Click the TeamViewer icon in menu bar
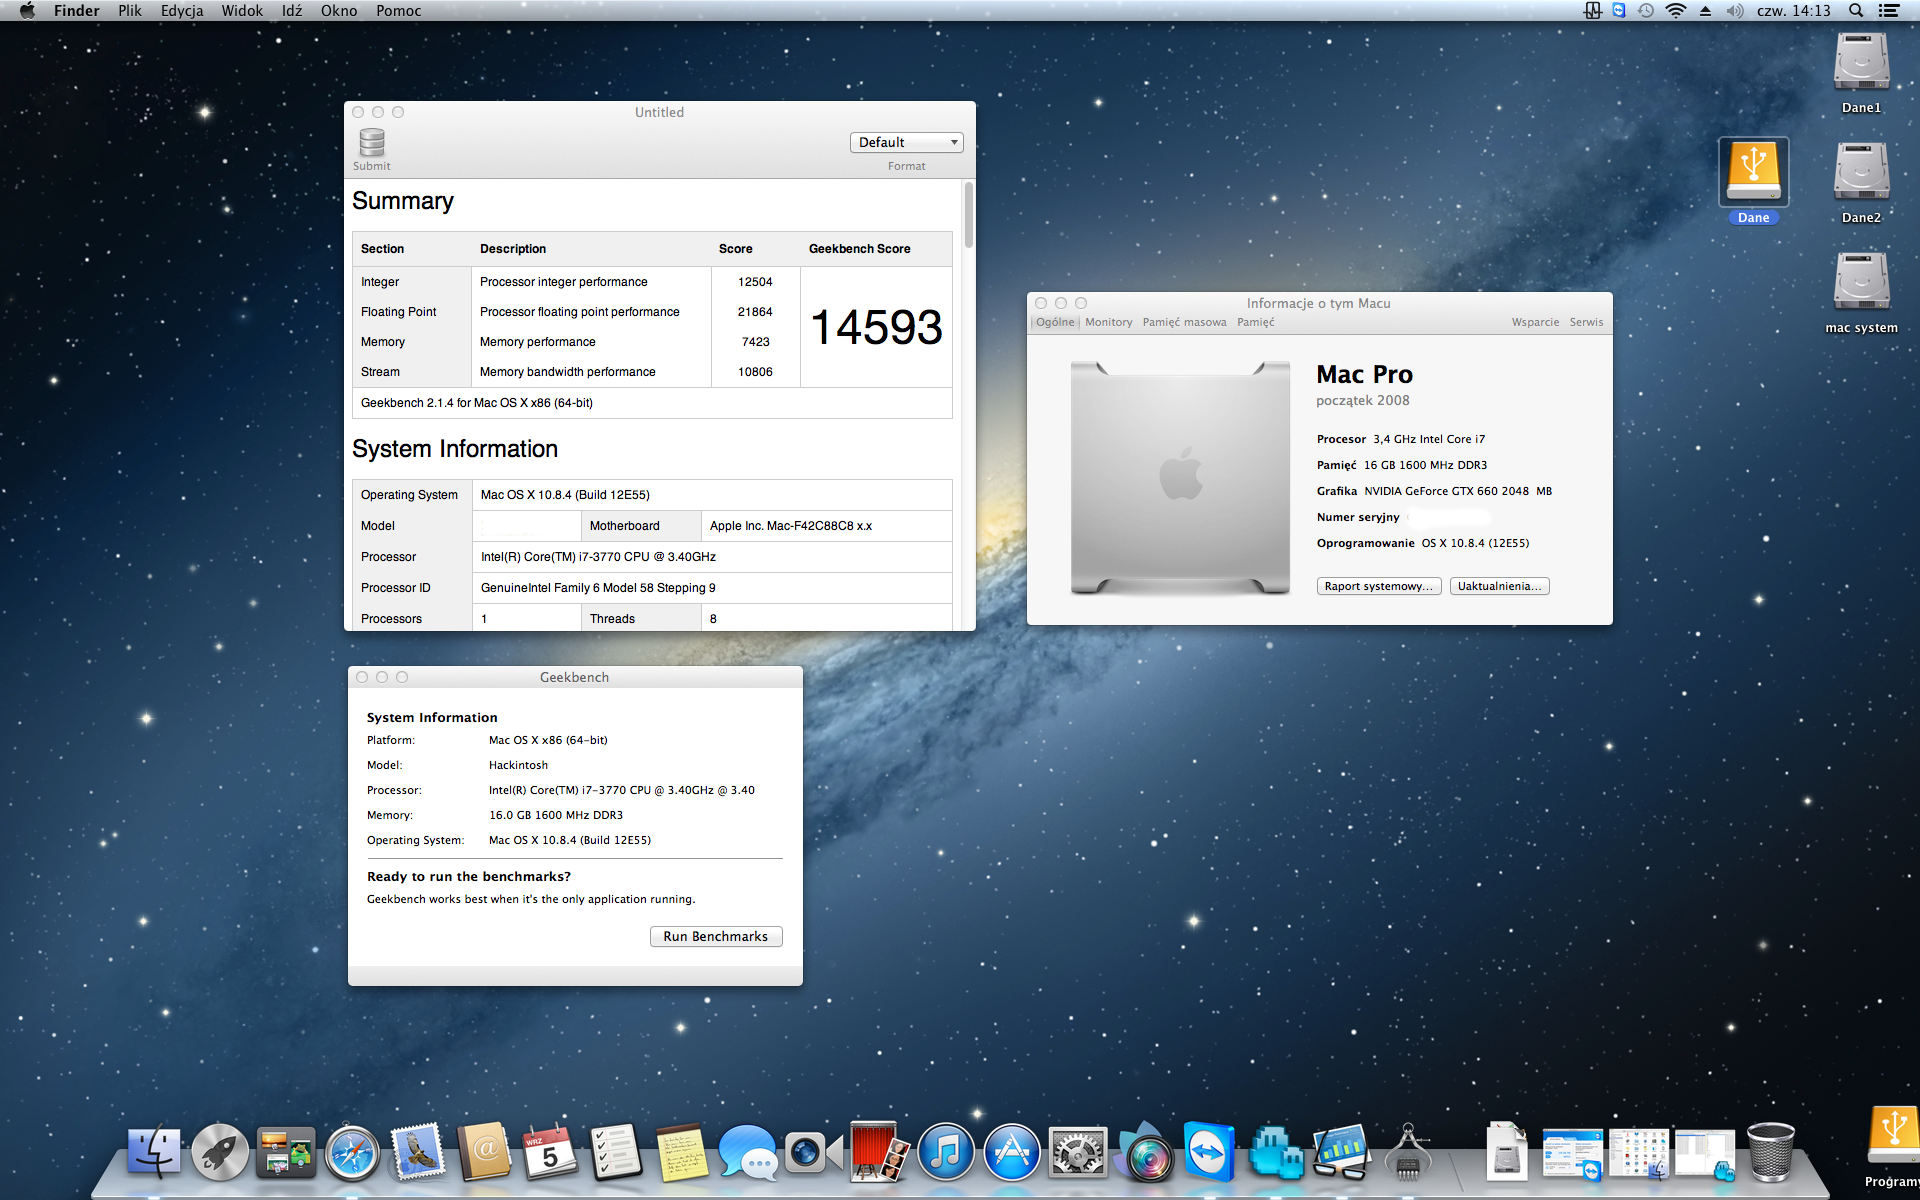This screenshot has width=1920, height=1200. 1619,11
